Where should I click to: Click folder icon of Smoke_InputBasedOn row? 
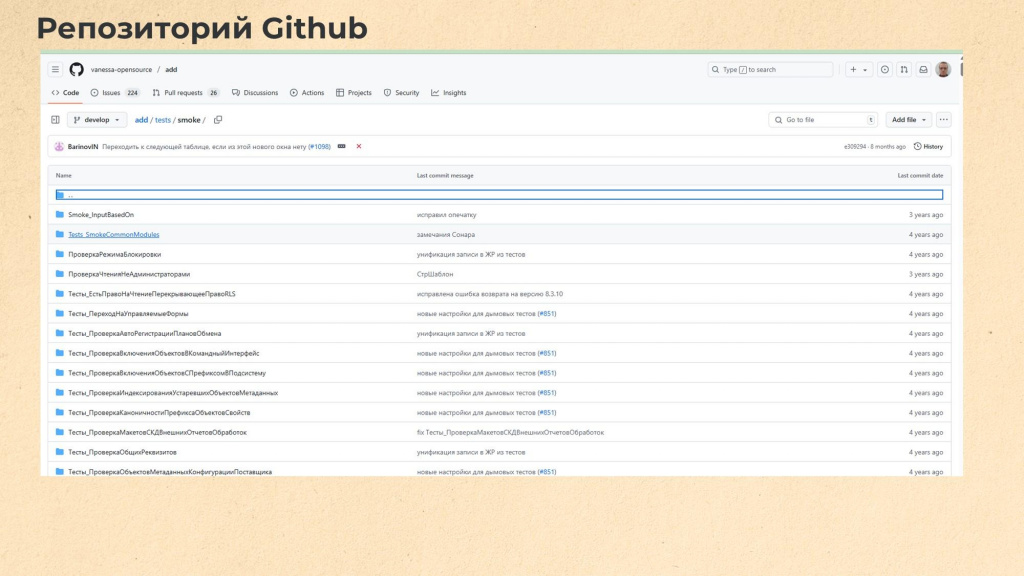tap(59, 214)
